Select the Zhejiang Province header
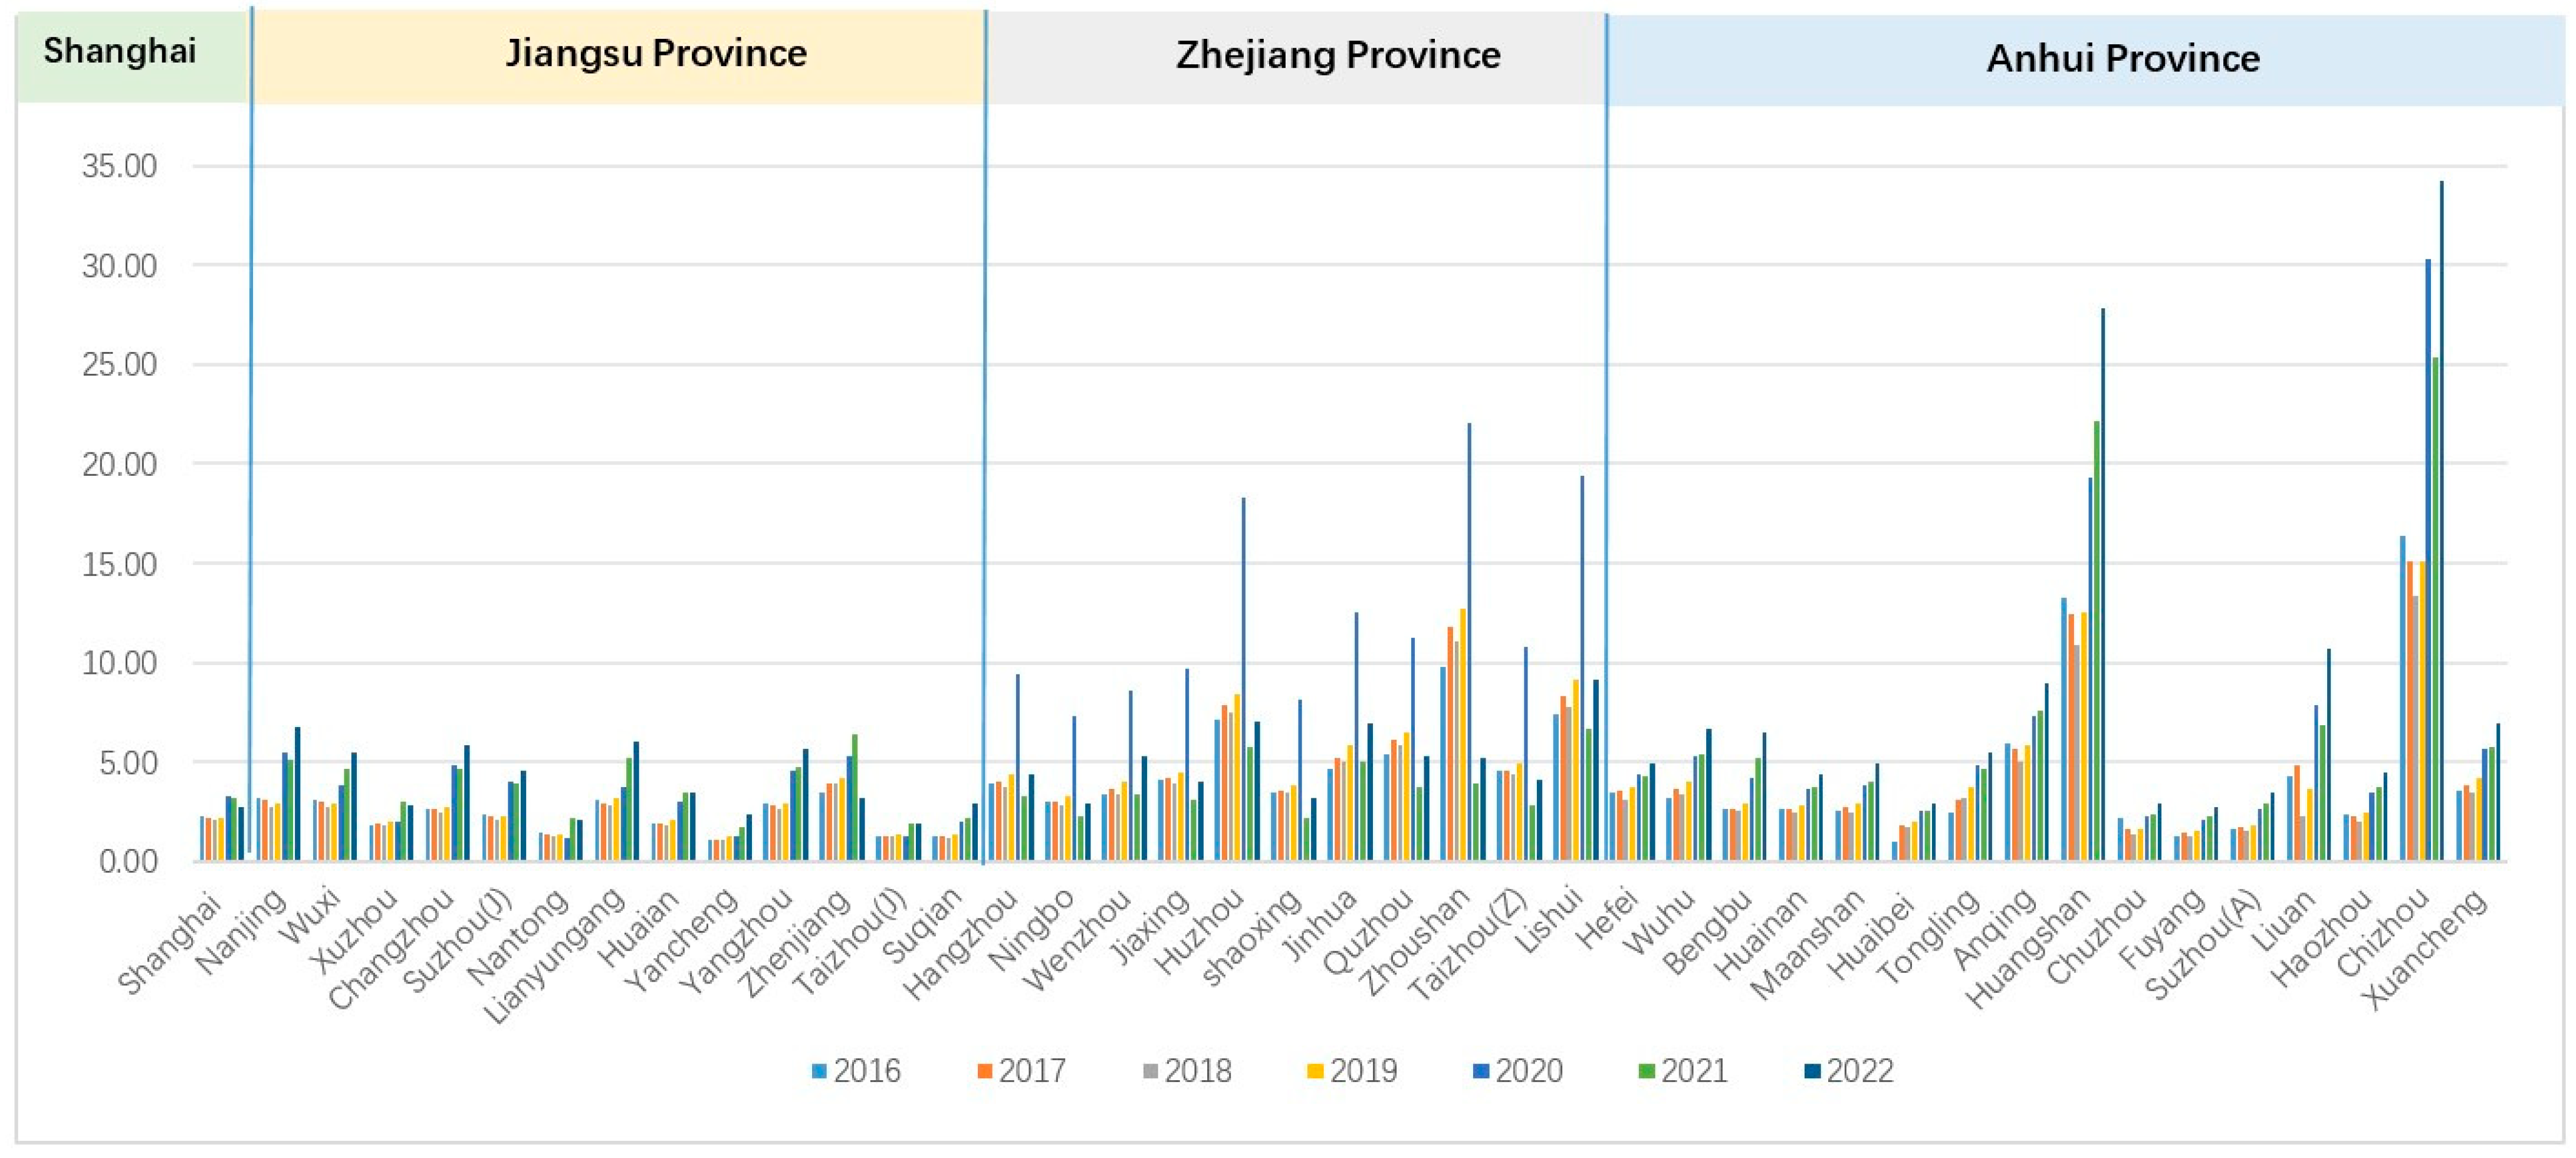 [x=1338, y=56]
